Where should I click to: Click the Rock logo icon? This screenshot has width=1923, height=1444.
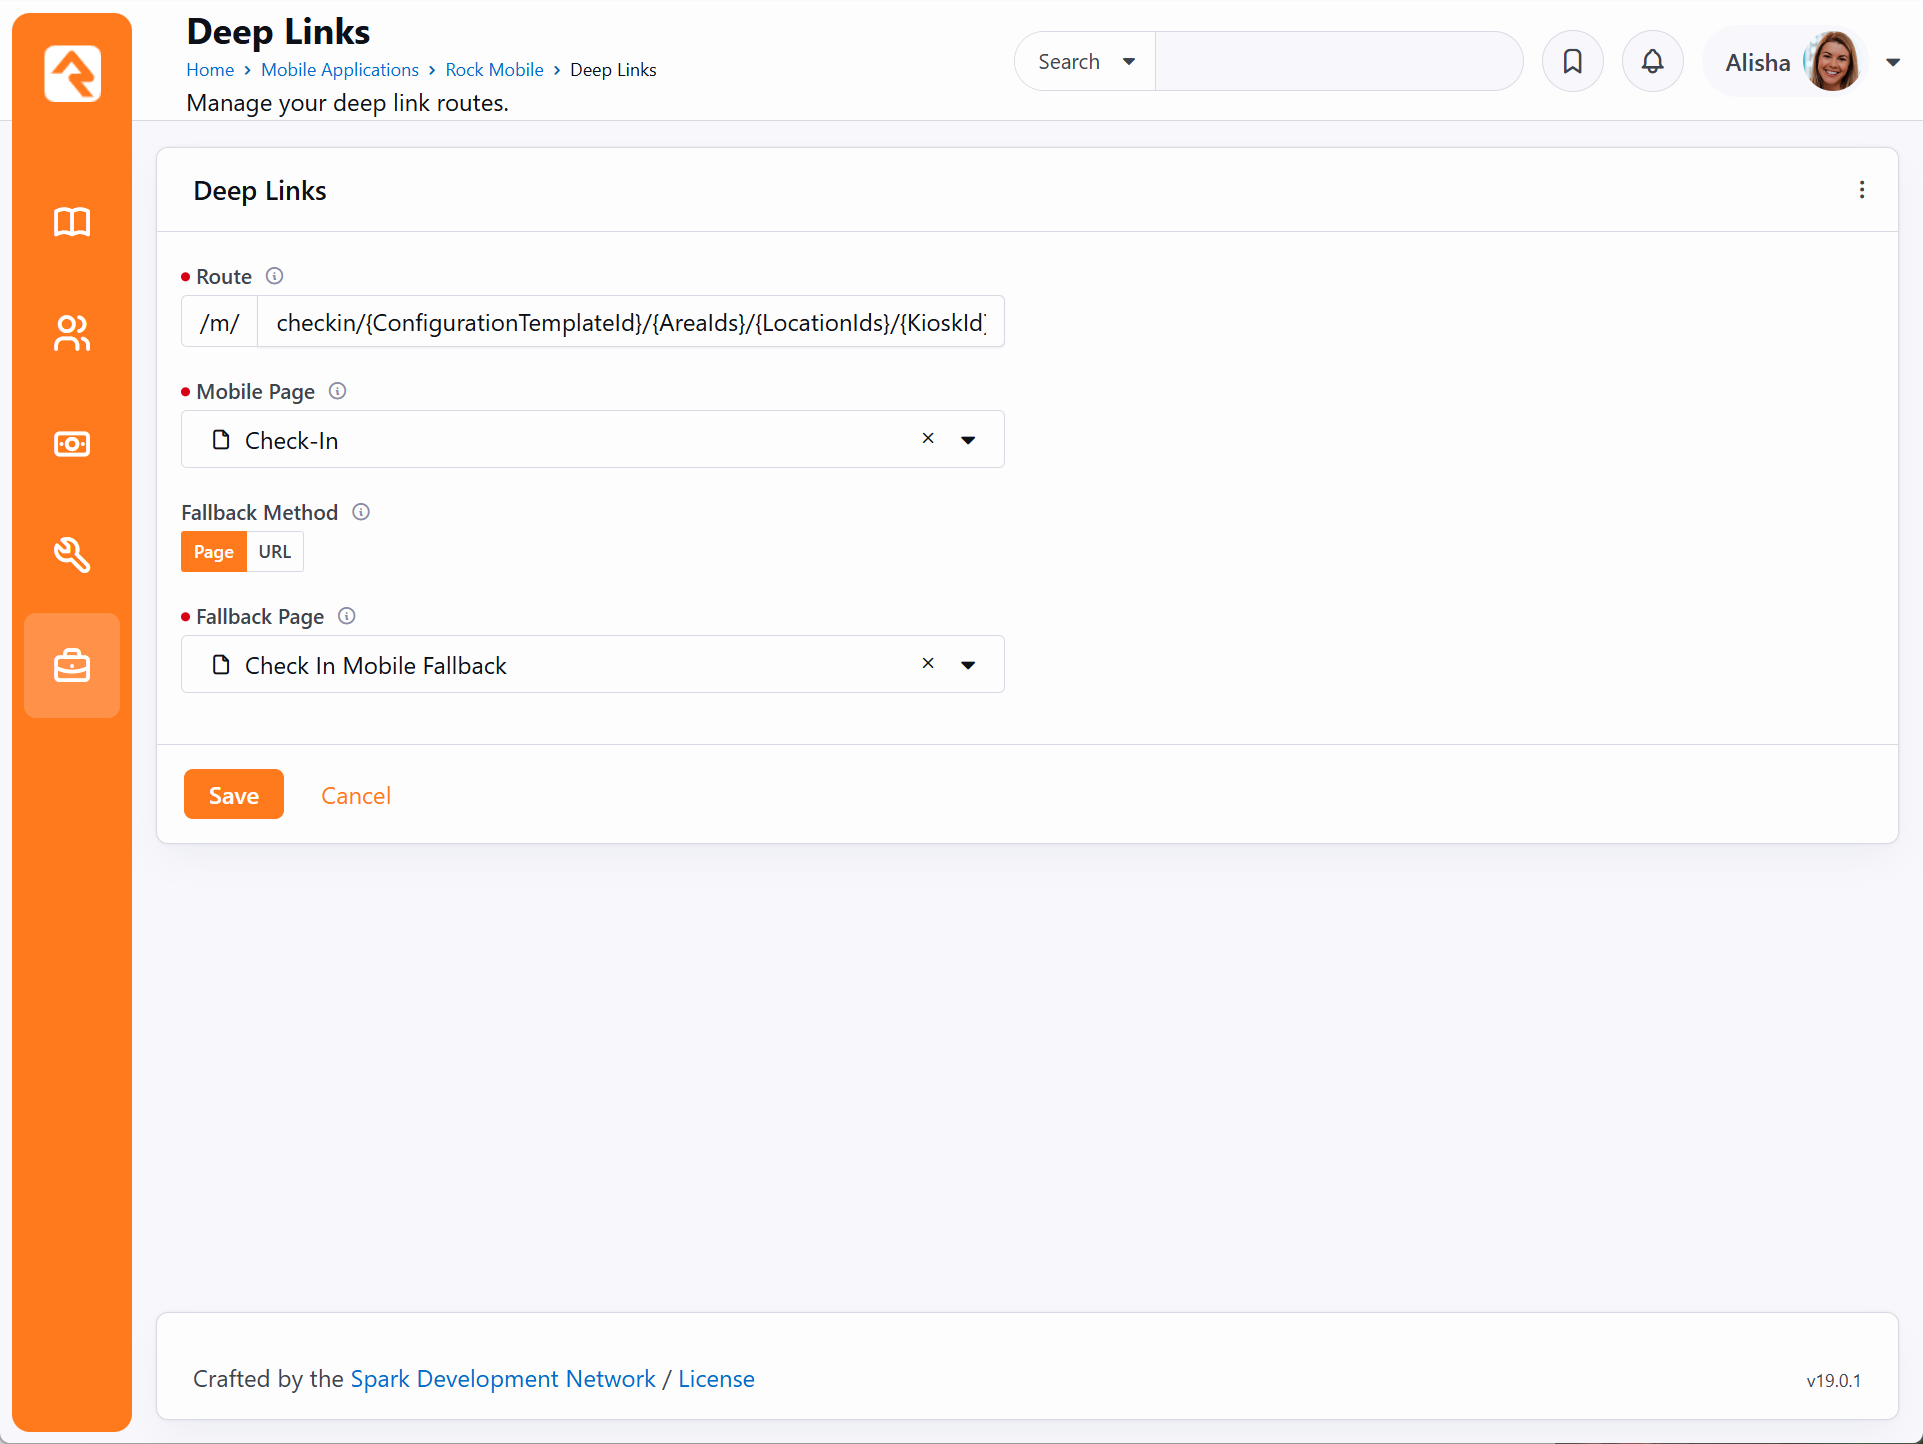pyautogui.click(x=72, y=73)
